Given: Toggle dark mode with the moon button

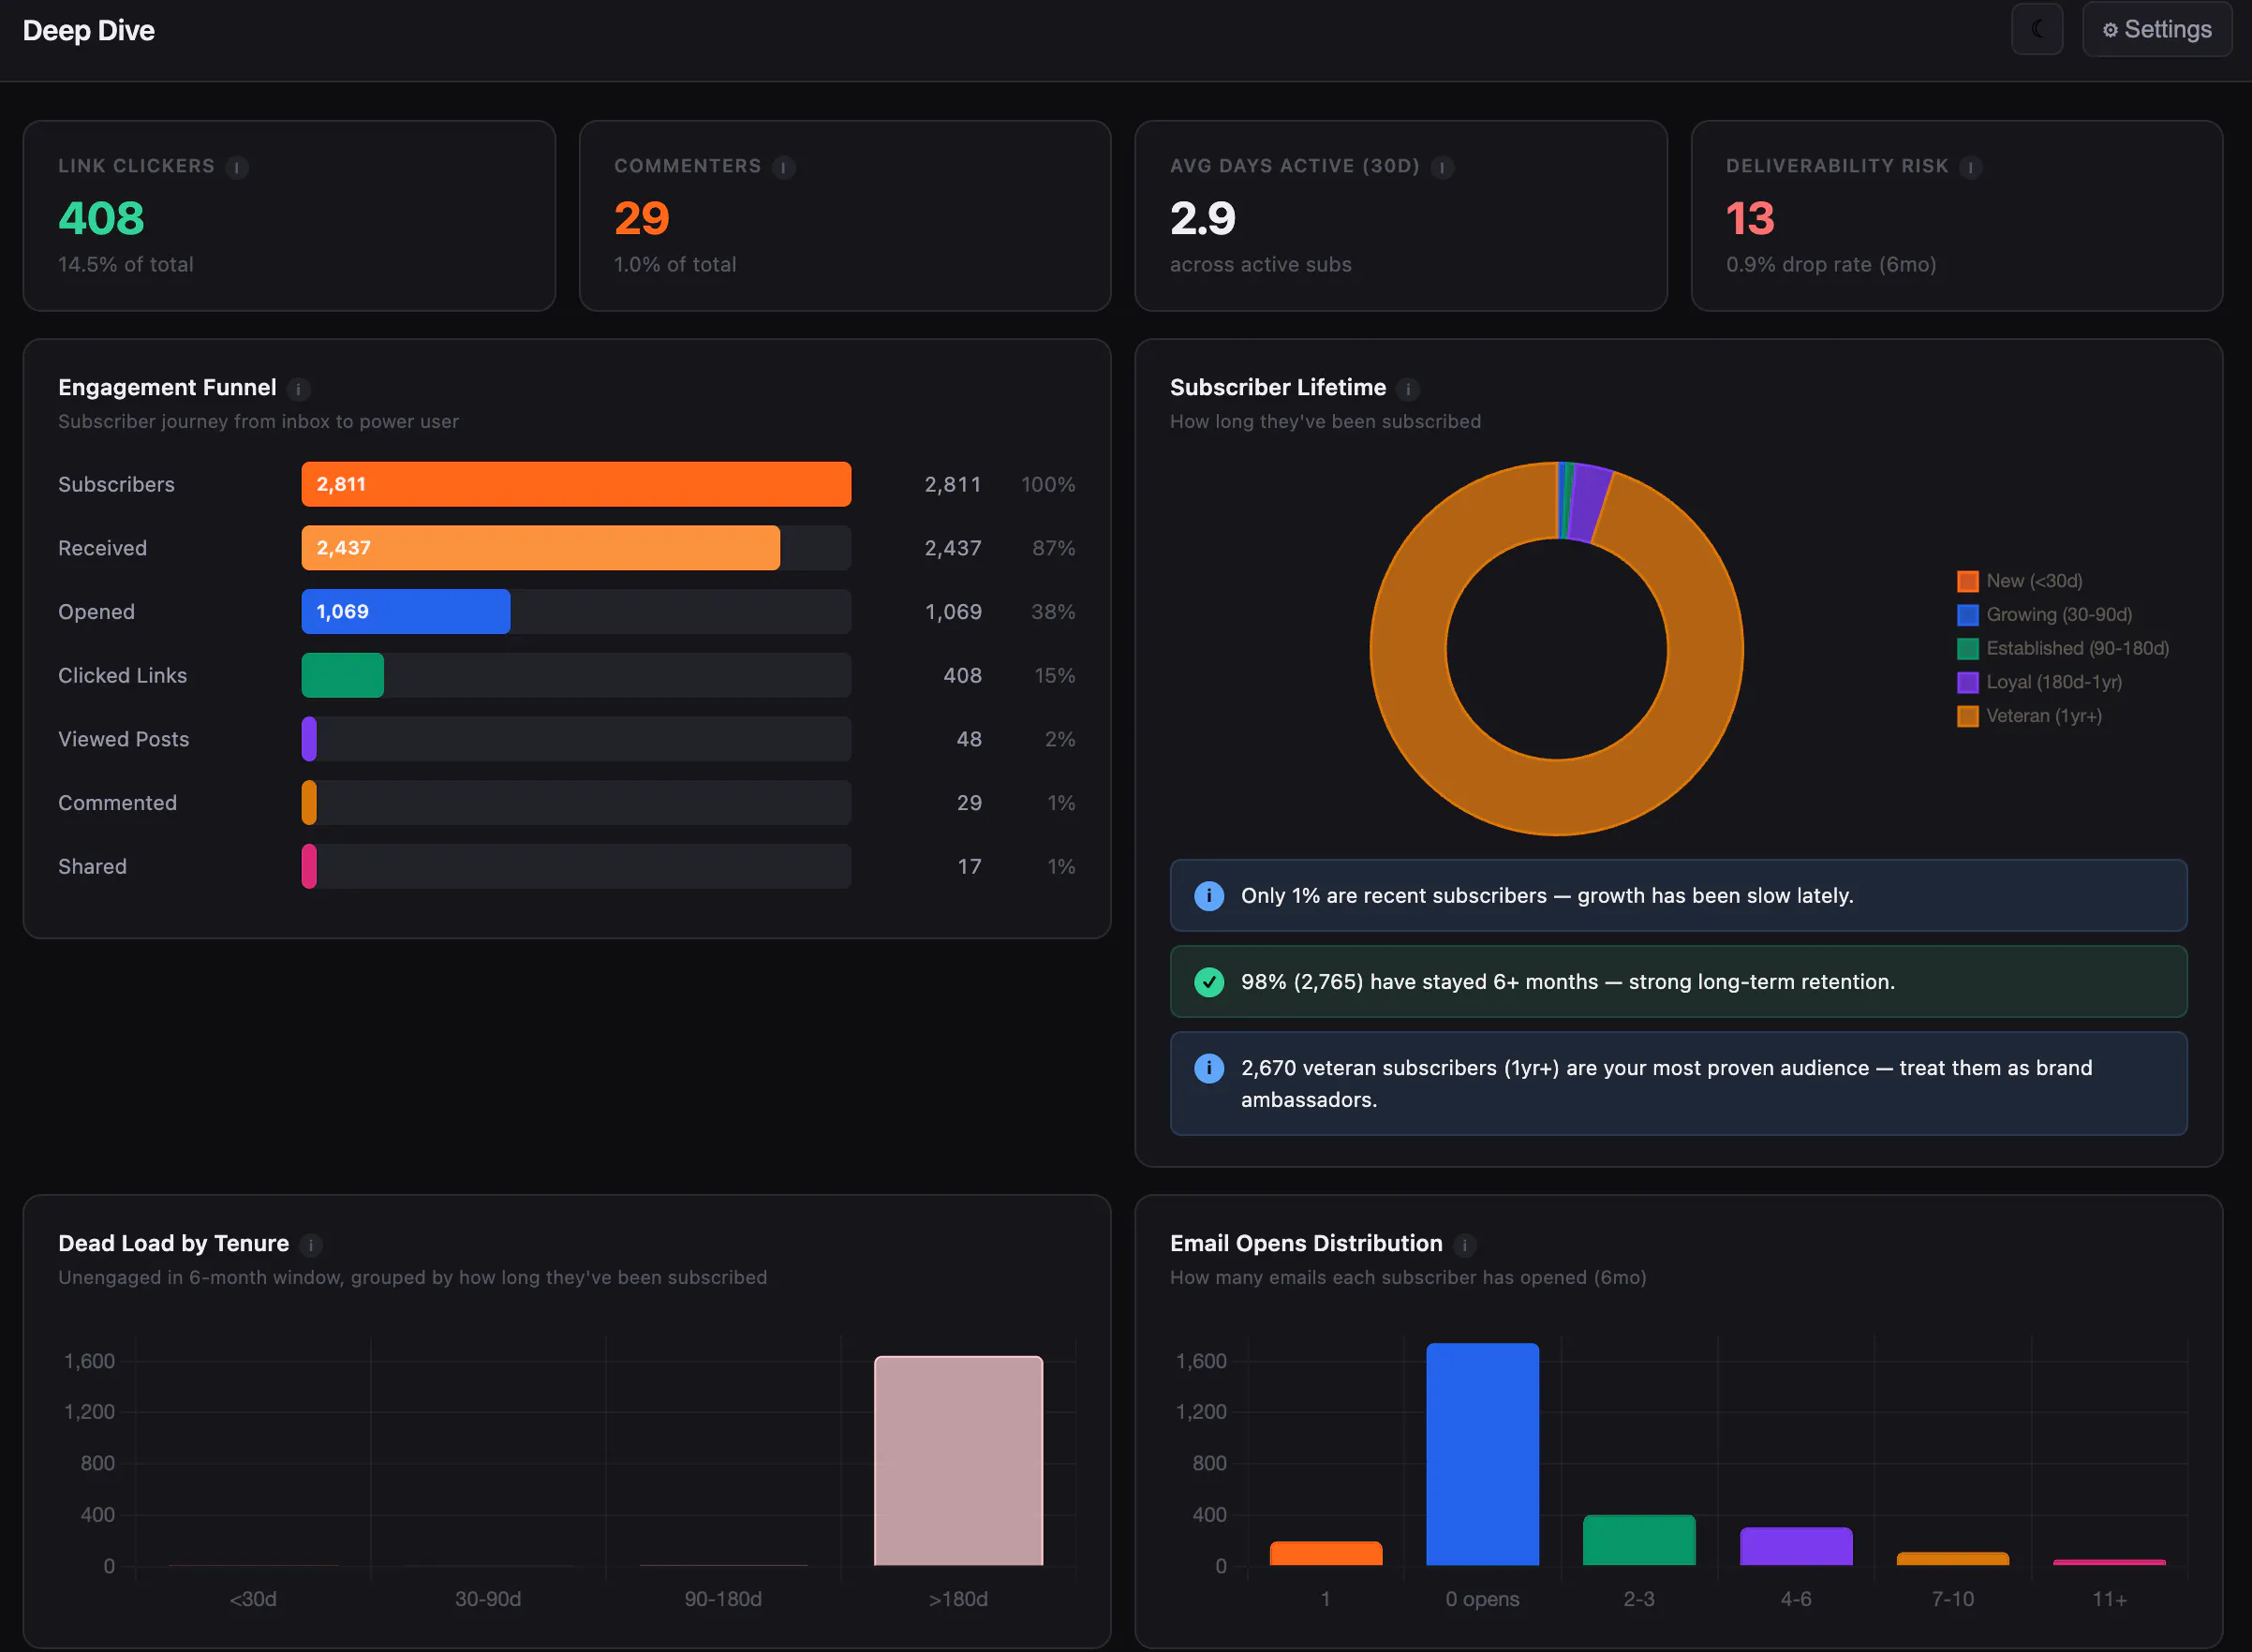Looking at the screenshot, I should 2037,29.
